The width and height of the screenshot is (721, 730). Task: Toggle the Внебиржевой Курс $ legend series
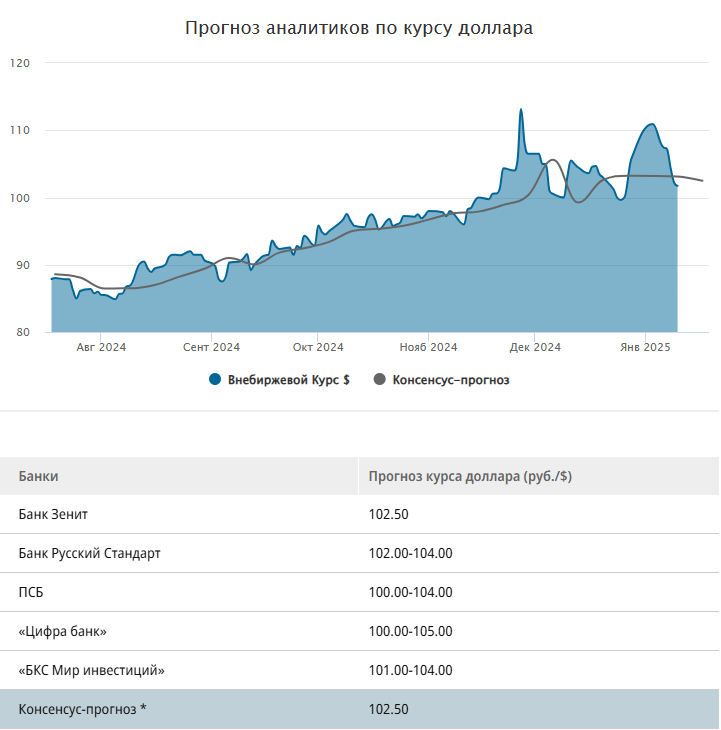[x=280, y=380]
